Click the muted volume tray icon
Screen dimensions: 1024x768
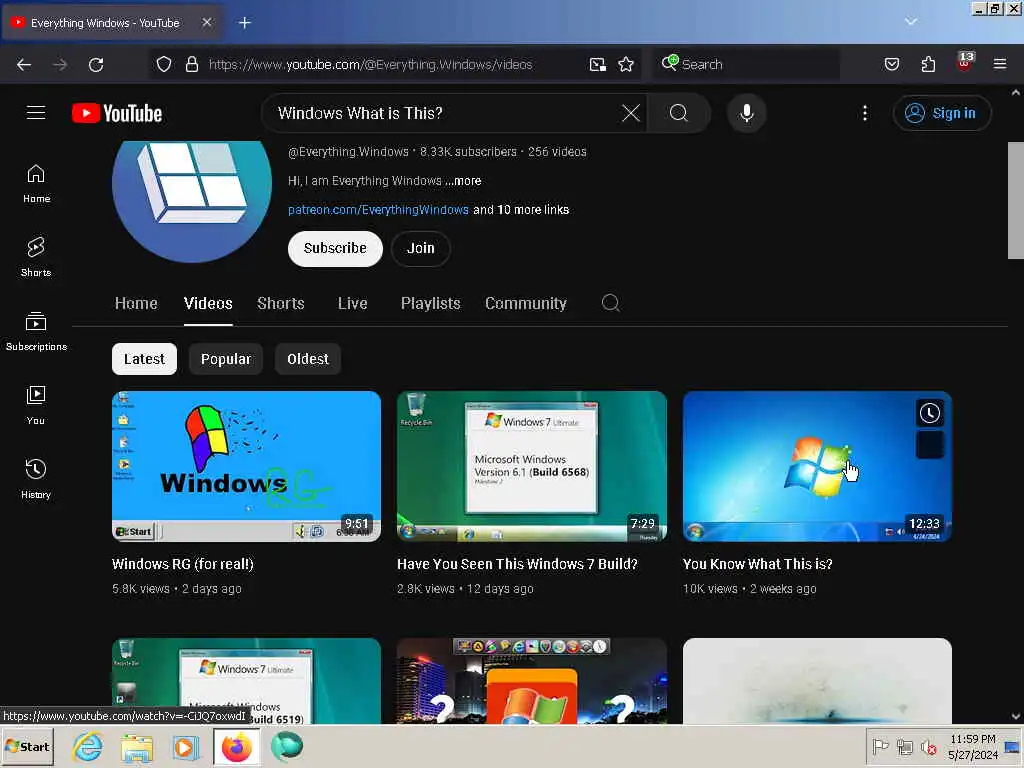[x=928, y=747]
